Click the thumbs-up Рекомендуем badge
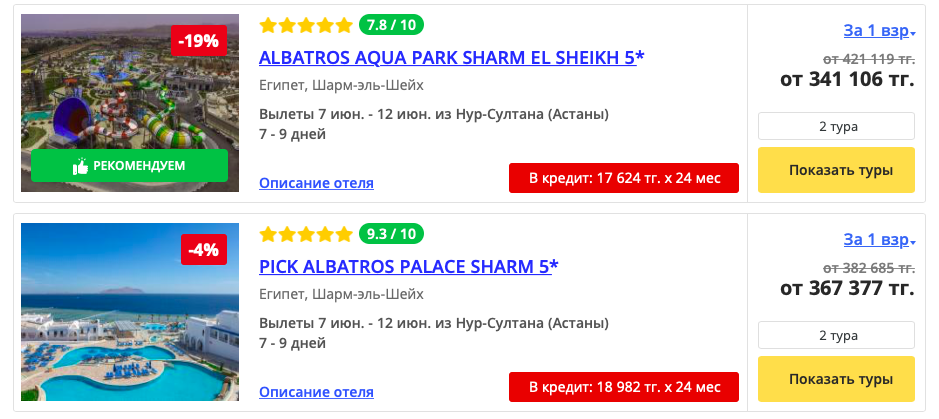Screen dimensions: 939x419 click(x=129, y=166)
